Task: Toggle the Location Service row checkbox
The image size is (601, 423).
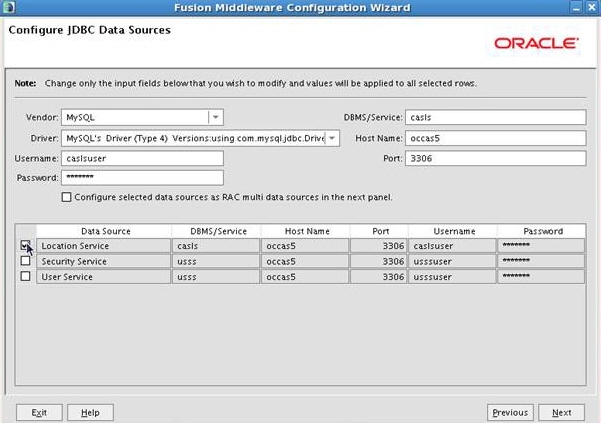Action: [25, 245]
